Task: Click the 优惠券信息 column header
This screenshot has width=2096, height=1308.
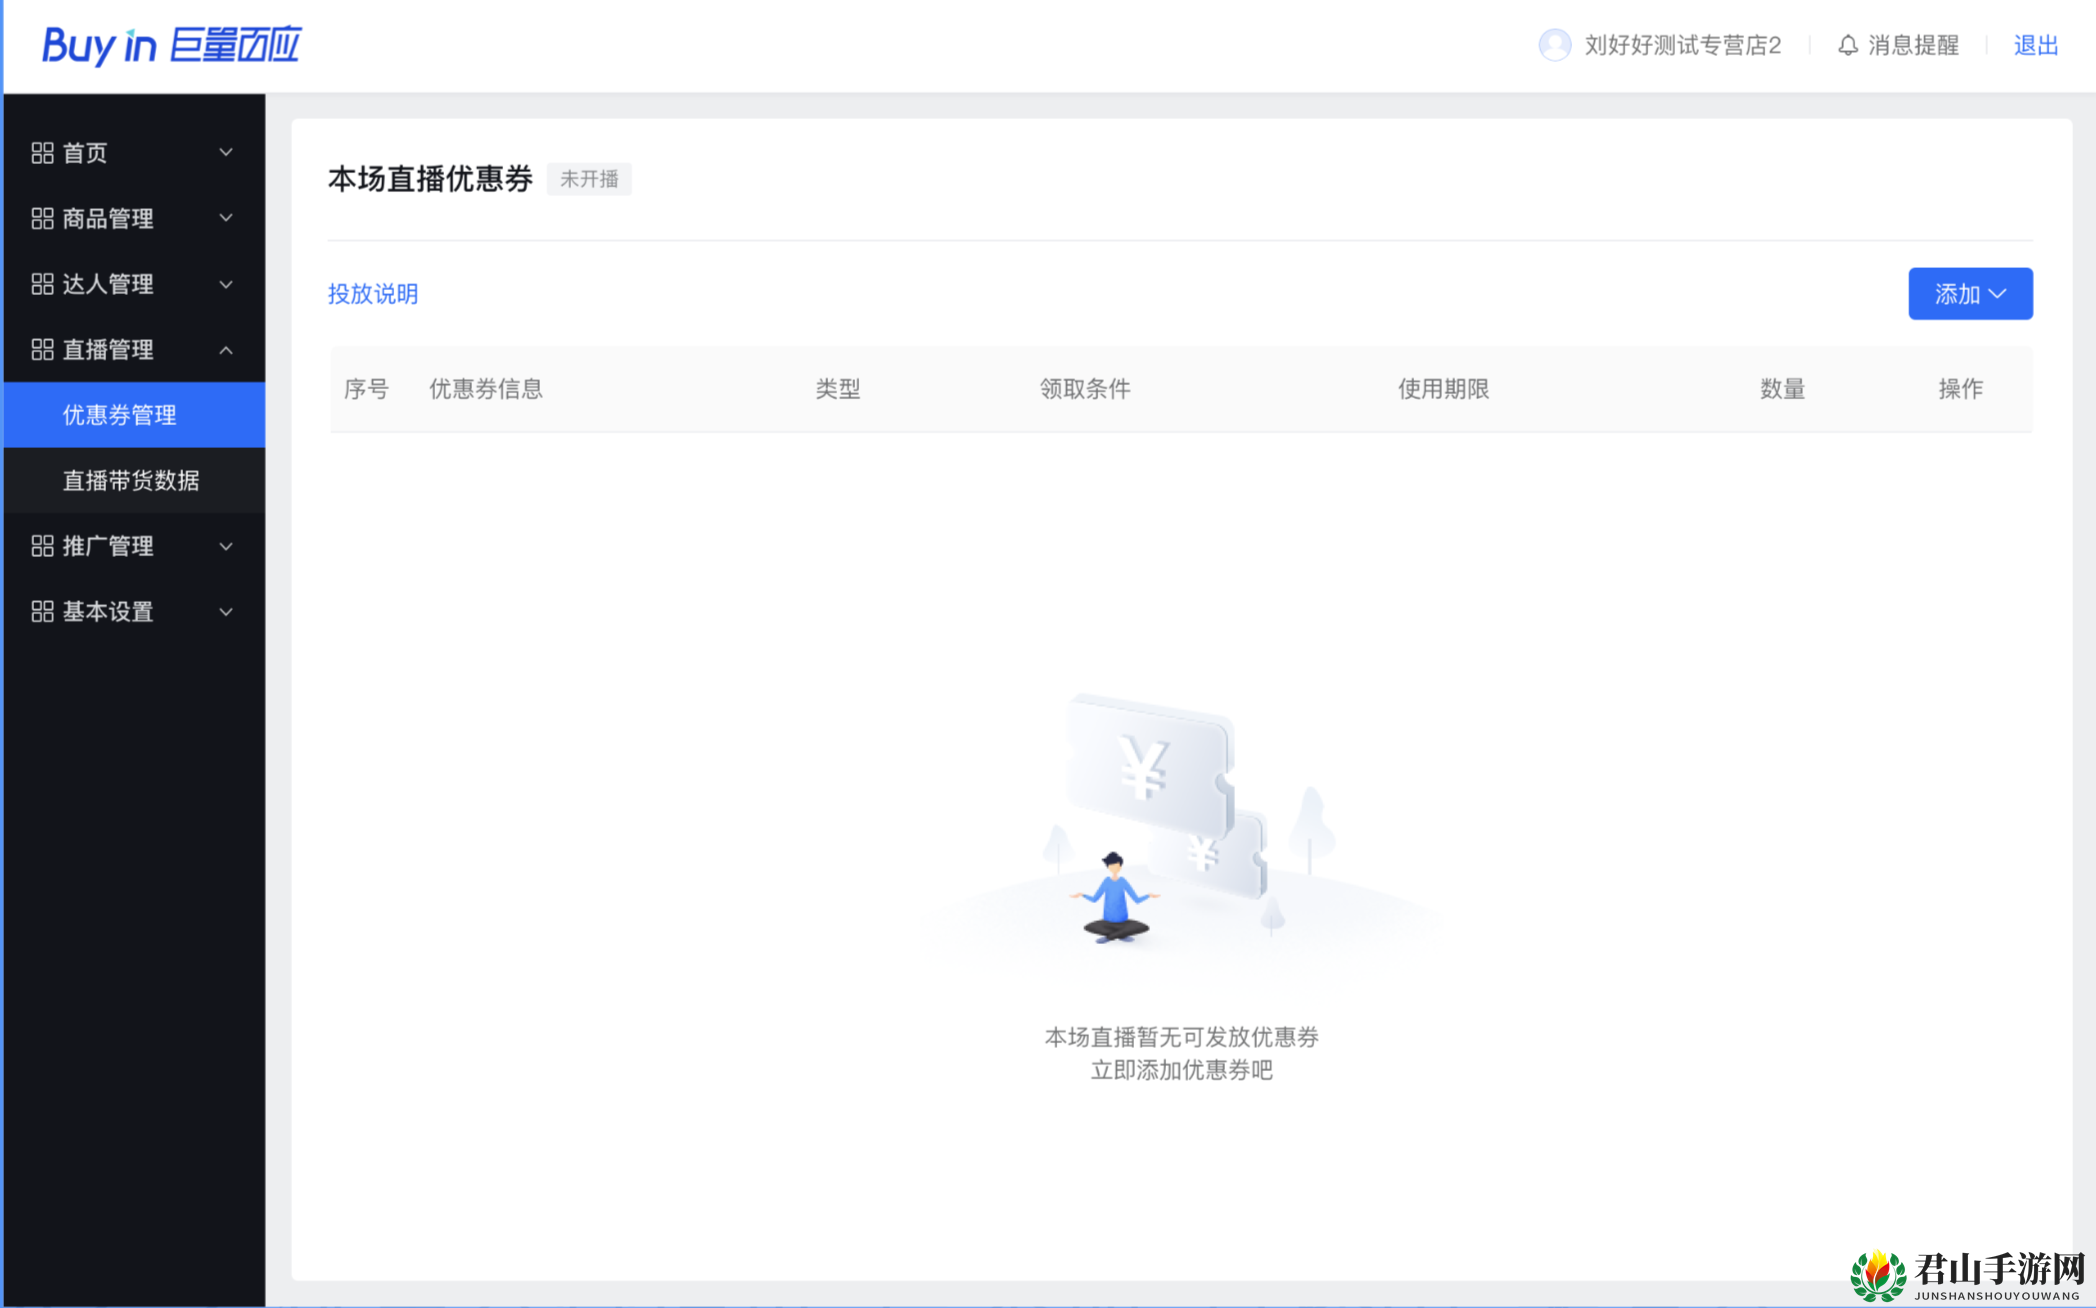Action: click(x=486, y=389)
